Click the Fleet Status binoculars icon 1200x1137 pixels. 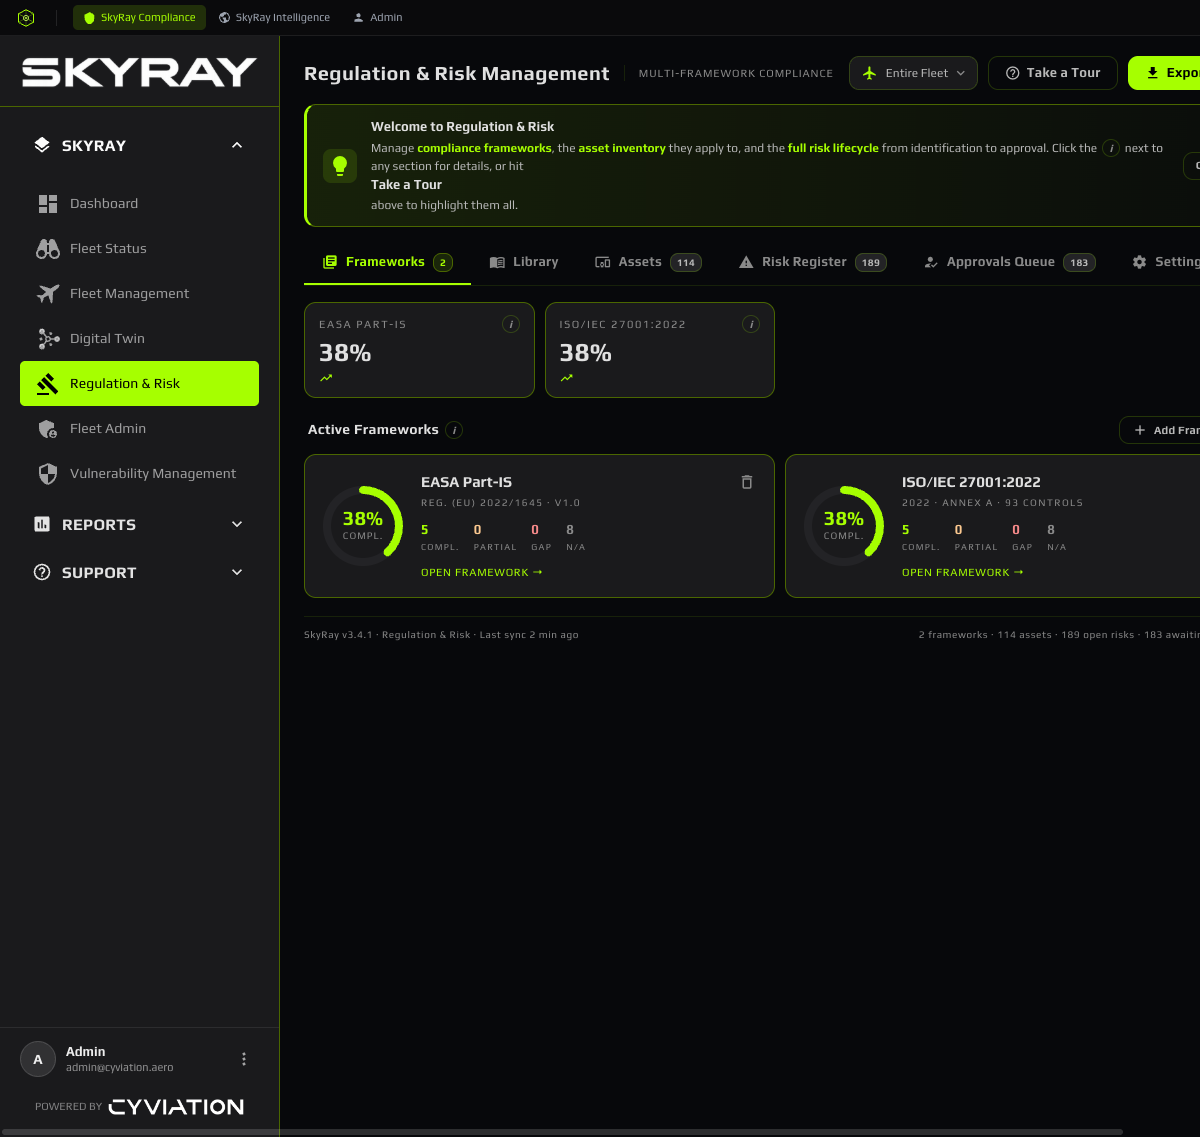48,249
